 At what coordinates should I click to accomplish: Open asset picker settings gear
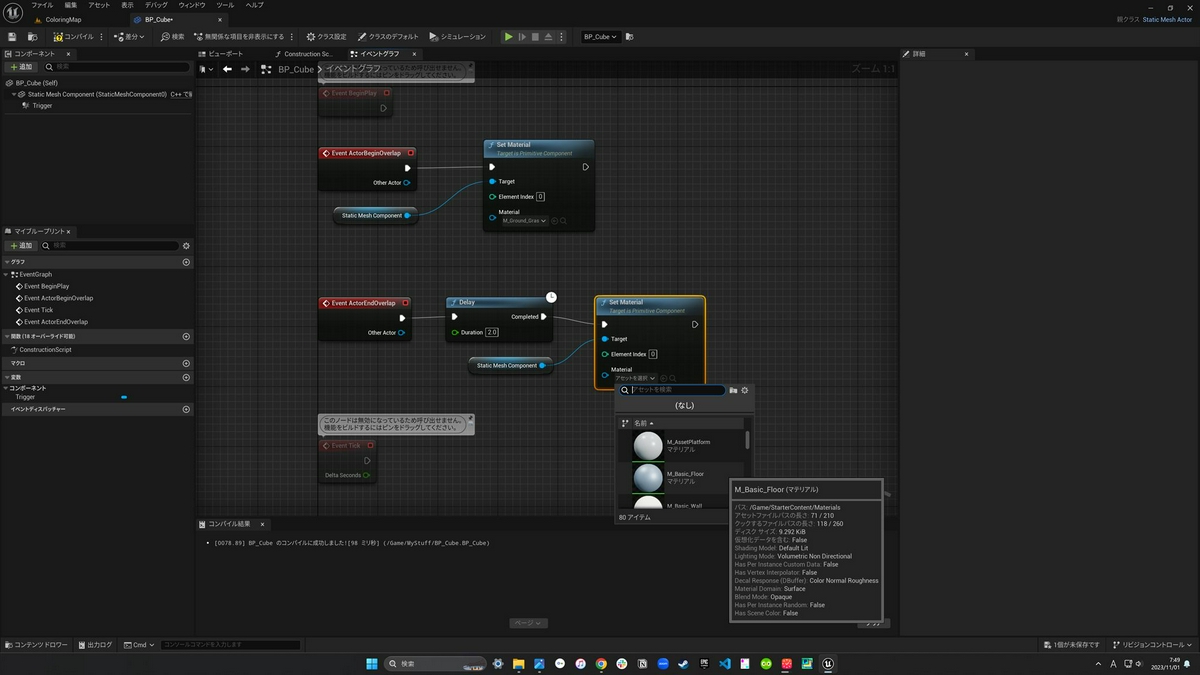point(744,390)
